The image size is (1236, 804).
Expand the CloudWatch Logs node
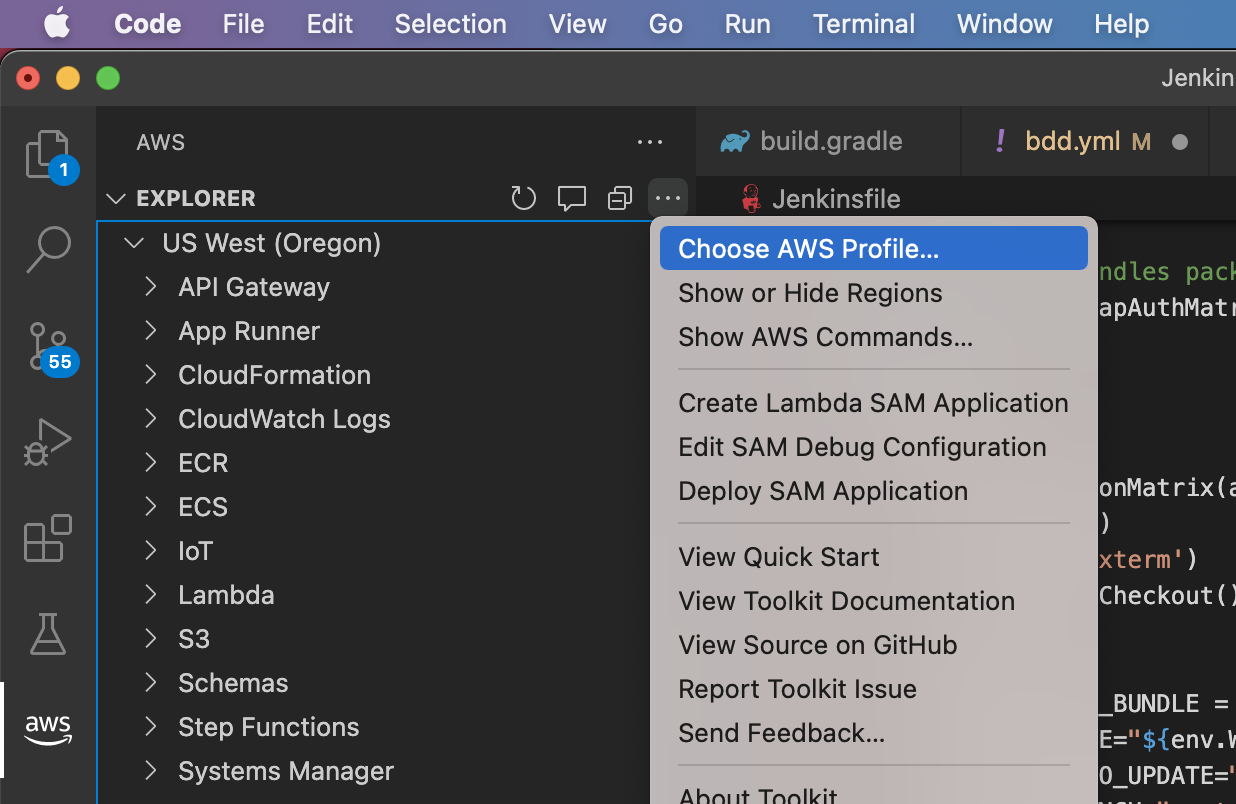[151, 419]
